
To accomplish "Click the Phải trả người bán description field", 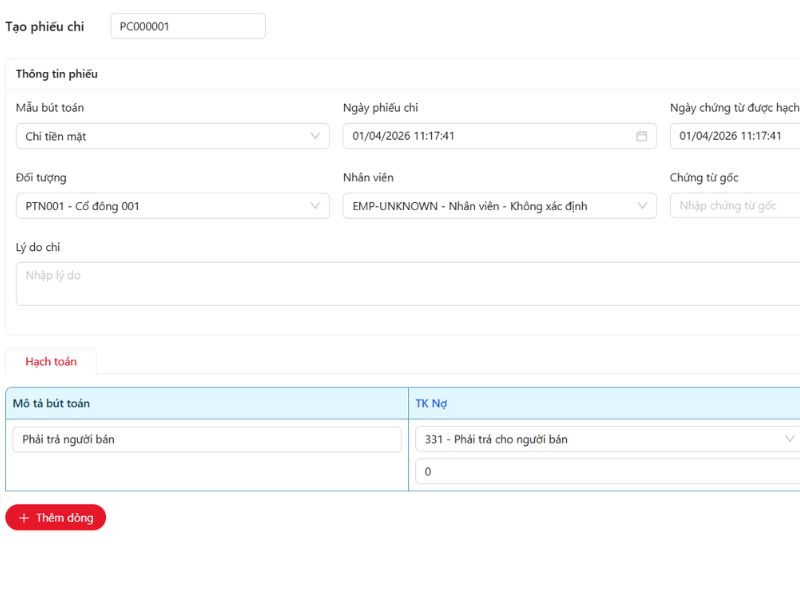I will (x=206, y=439).
